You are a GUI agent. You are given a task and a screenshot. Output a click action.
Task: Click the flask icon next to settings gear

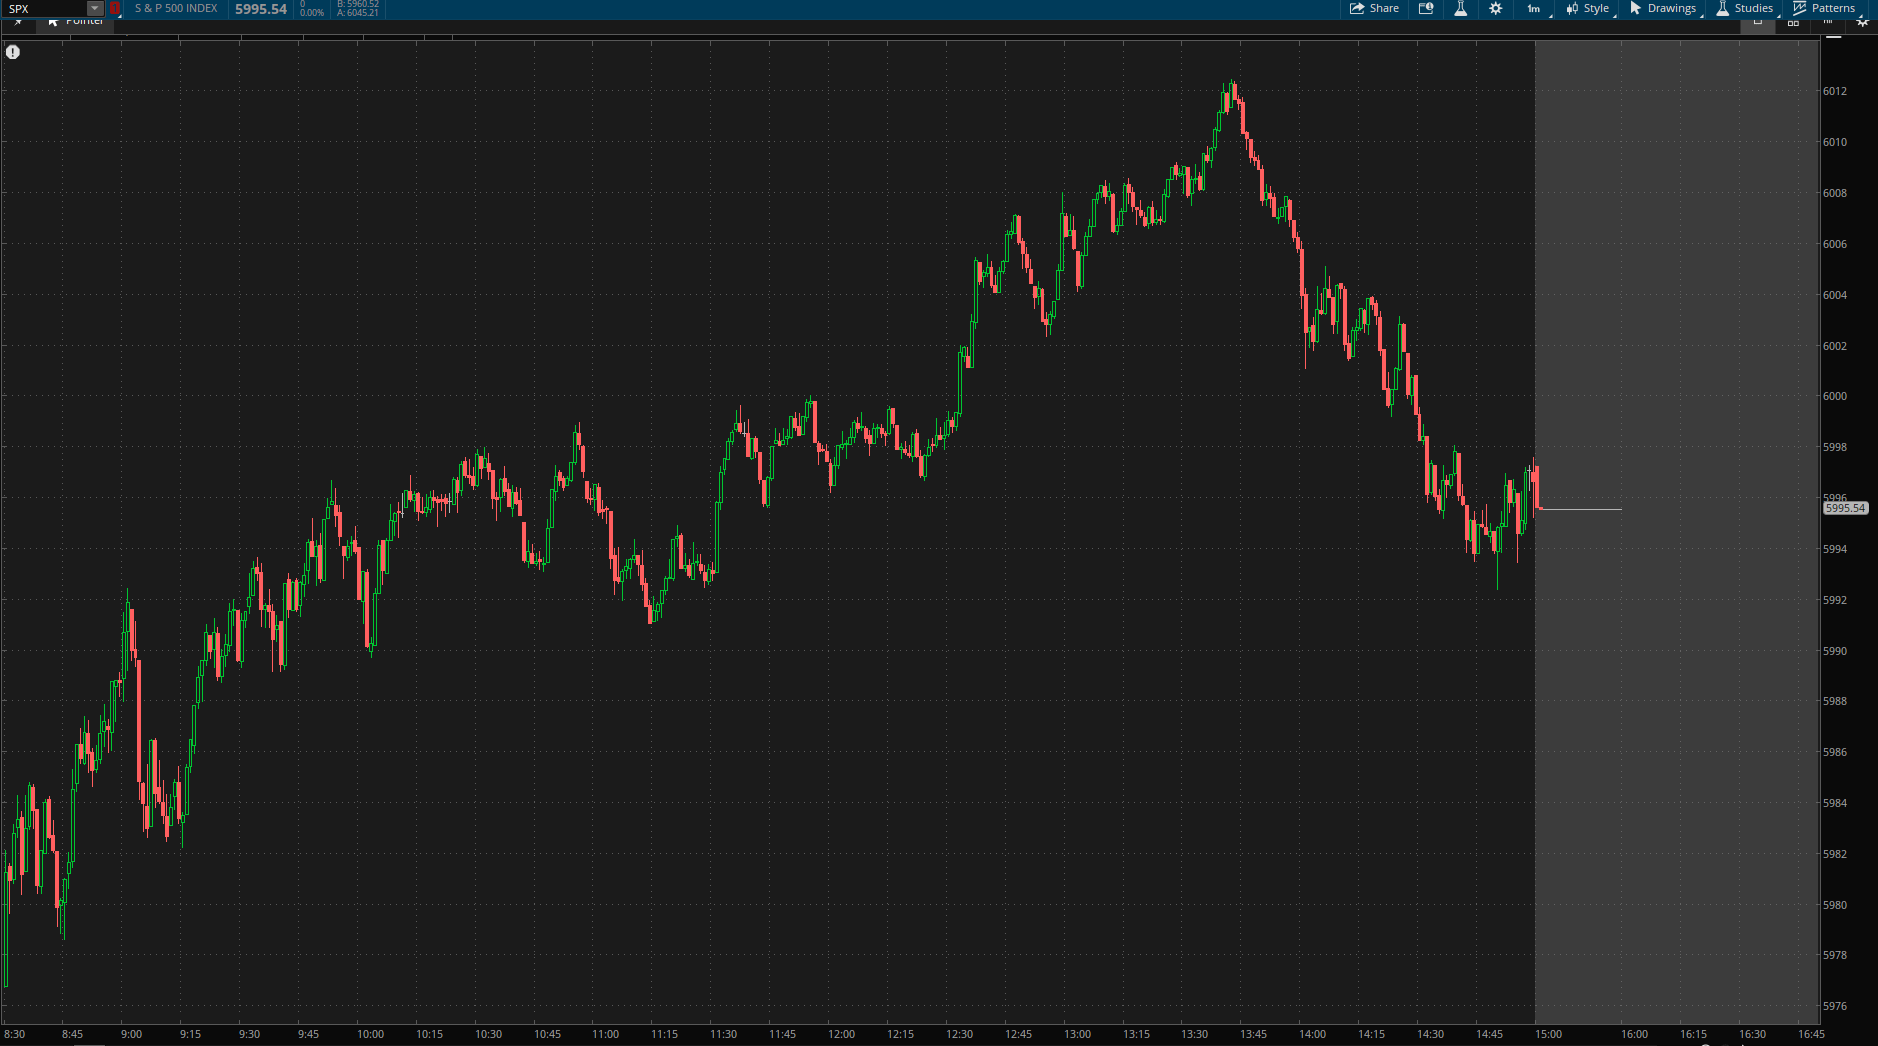tap(1460, 8)
